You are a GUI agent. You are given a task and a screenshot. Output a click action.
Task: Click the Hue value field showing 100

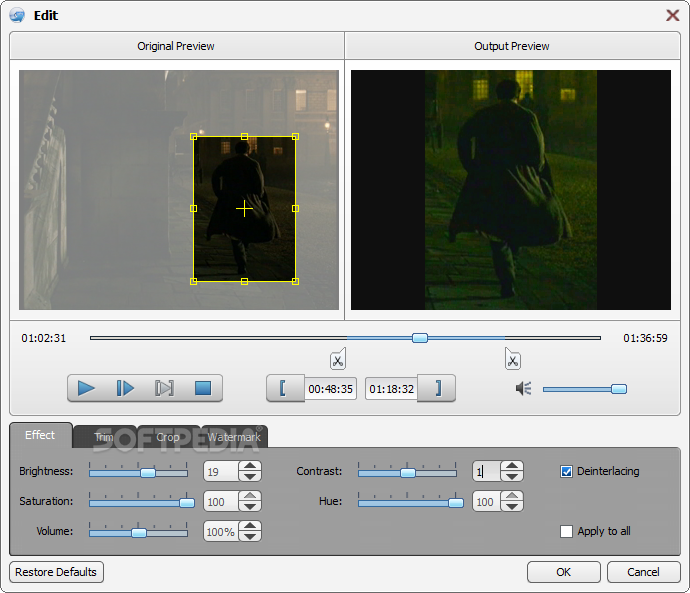487,501
